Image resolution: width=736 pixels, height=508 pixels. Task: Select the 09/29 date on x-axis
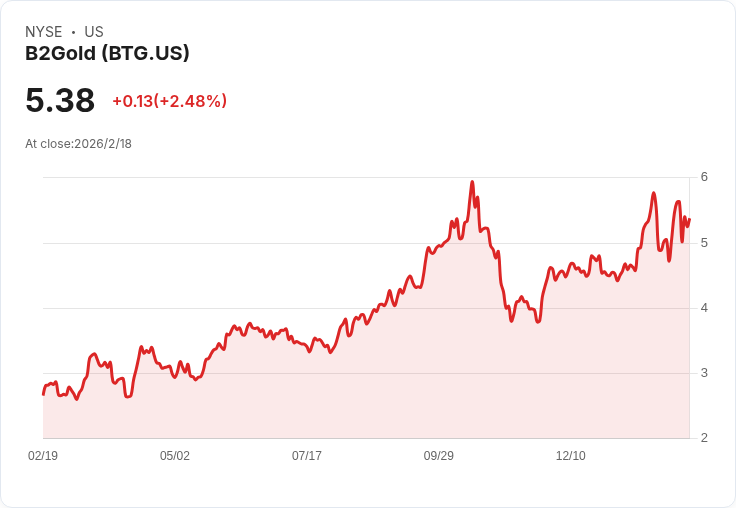438,455
